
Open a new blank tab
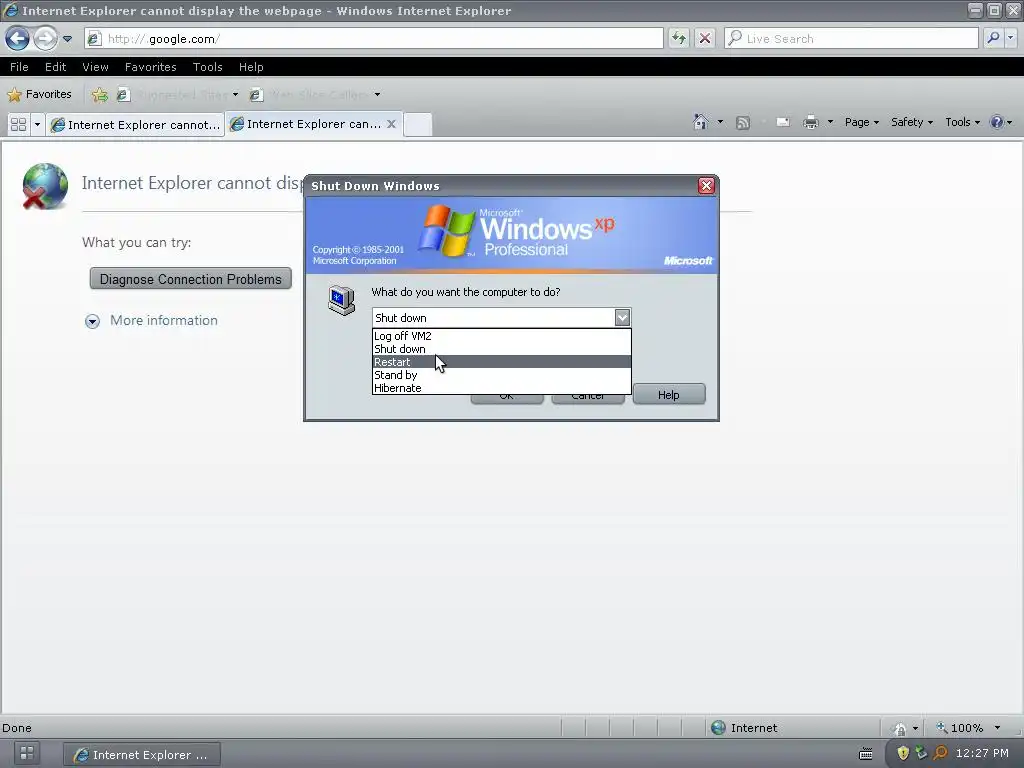(417, 124)
